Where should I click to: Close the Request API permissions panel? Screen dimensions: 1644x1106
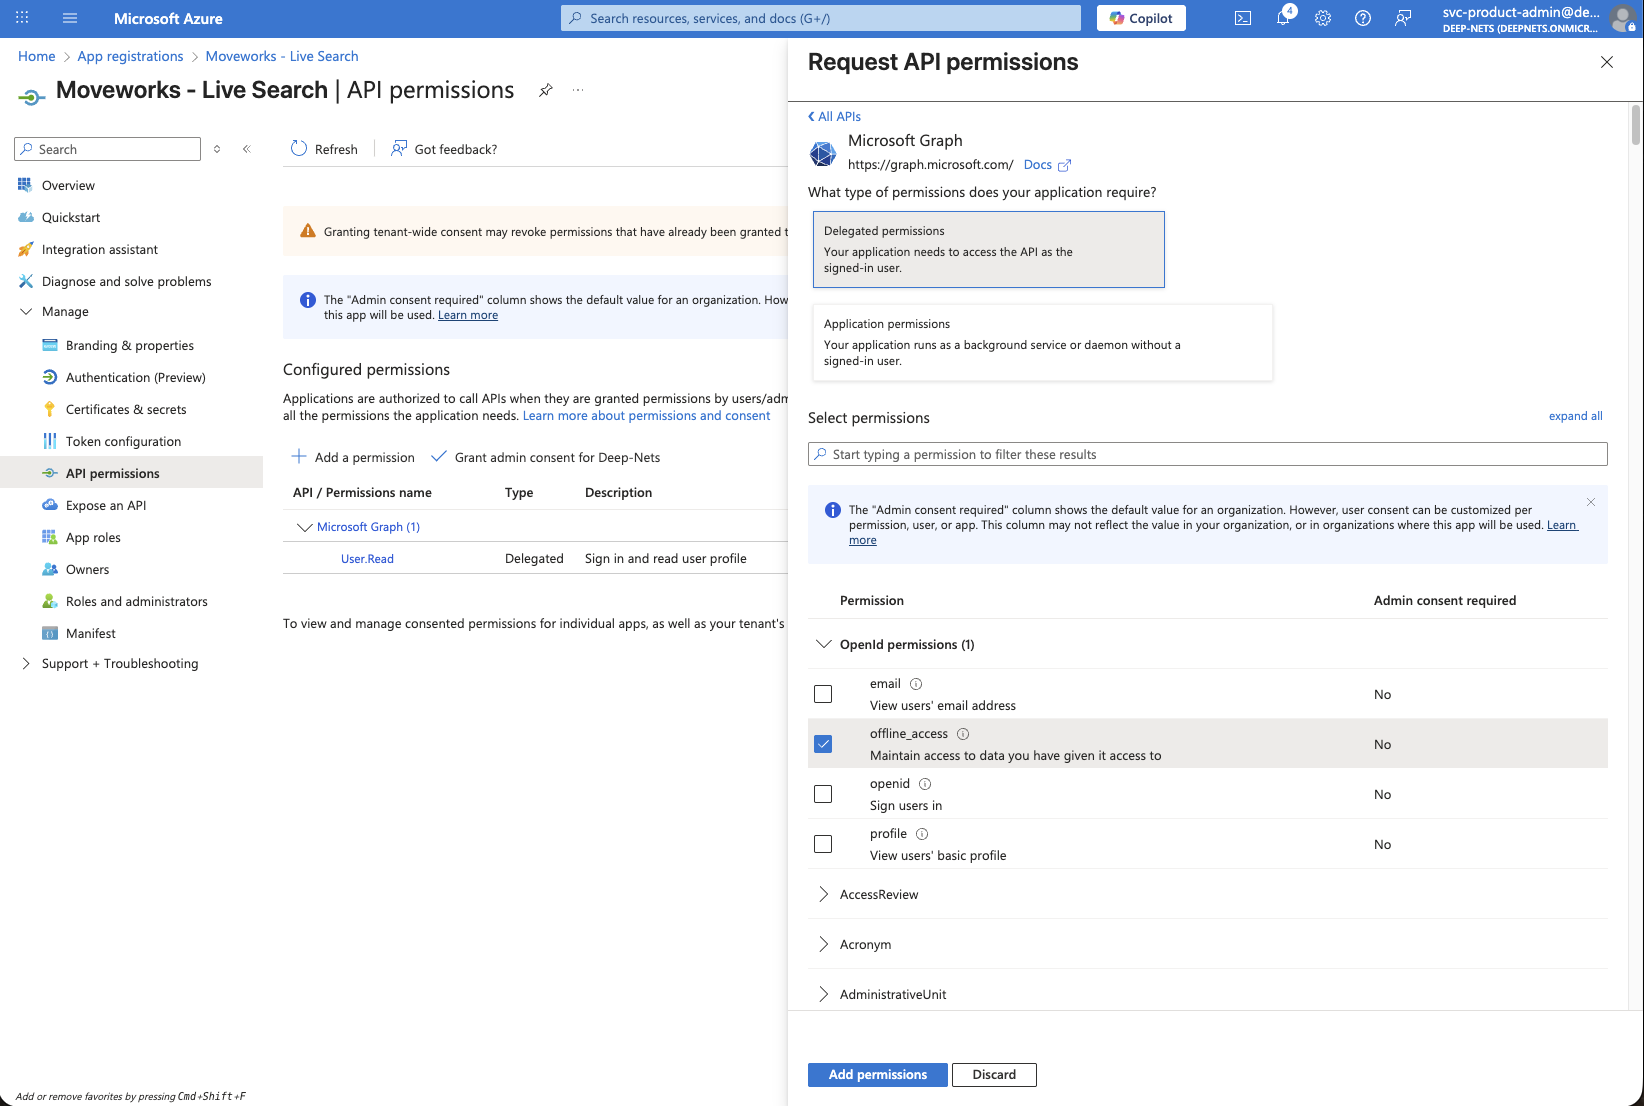(1607, 62)
